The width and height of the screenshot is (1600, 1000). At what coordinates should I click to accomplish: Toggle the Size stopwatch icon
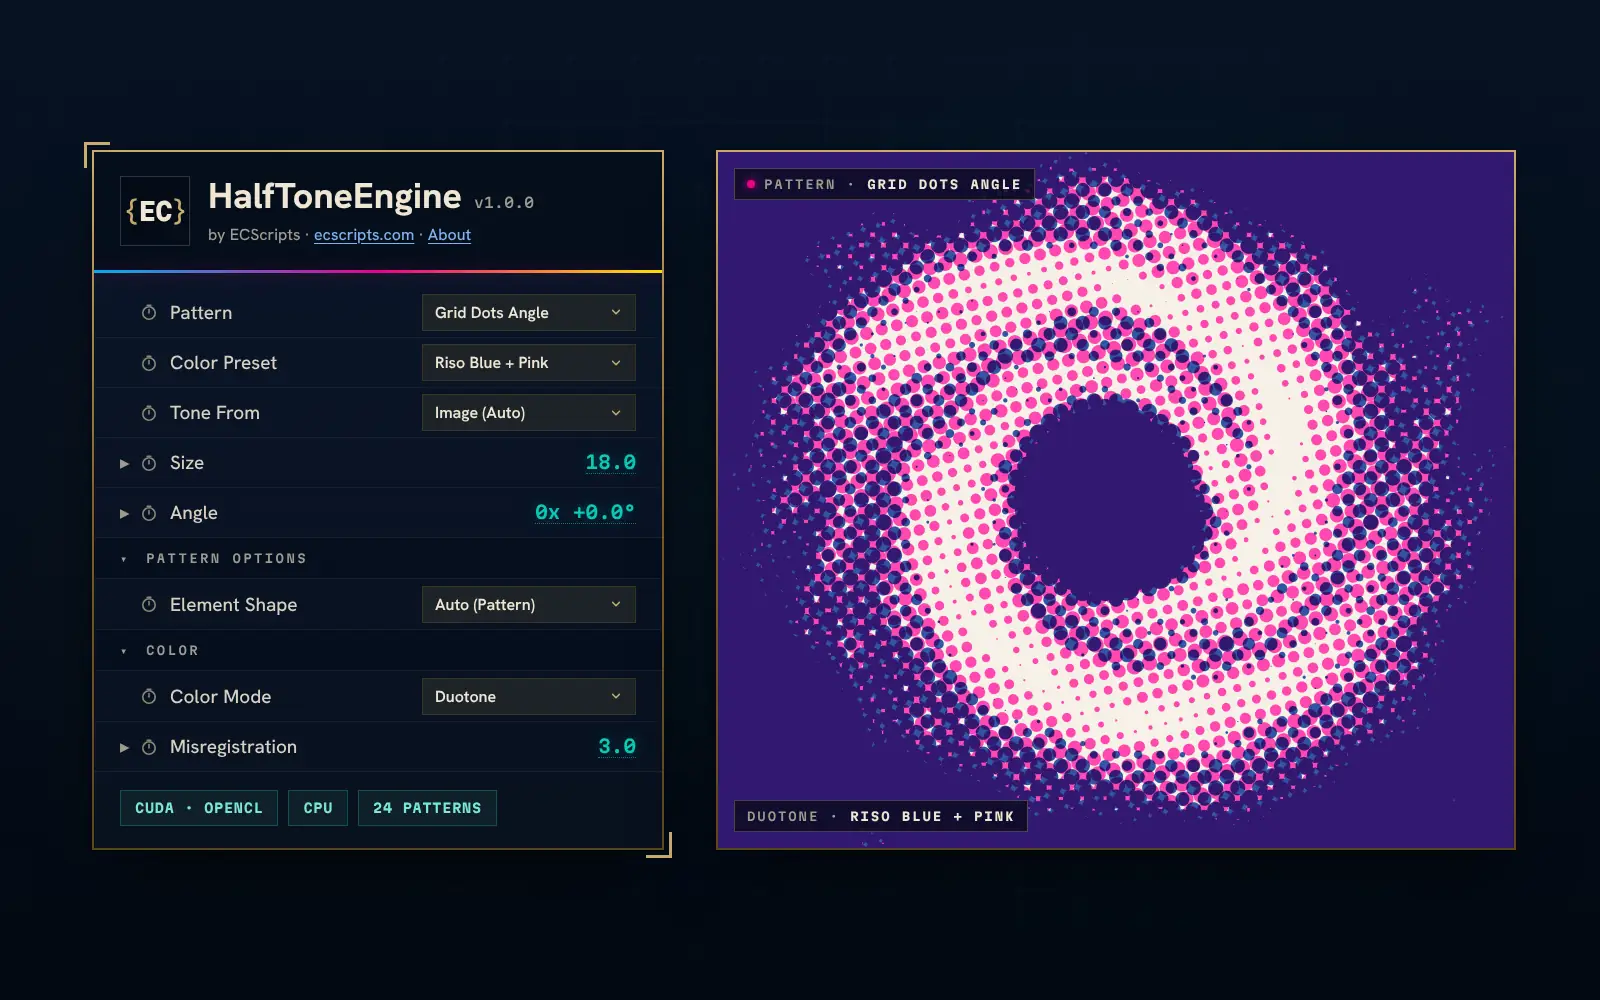click(x=149, y=463)
